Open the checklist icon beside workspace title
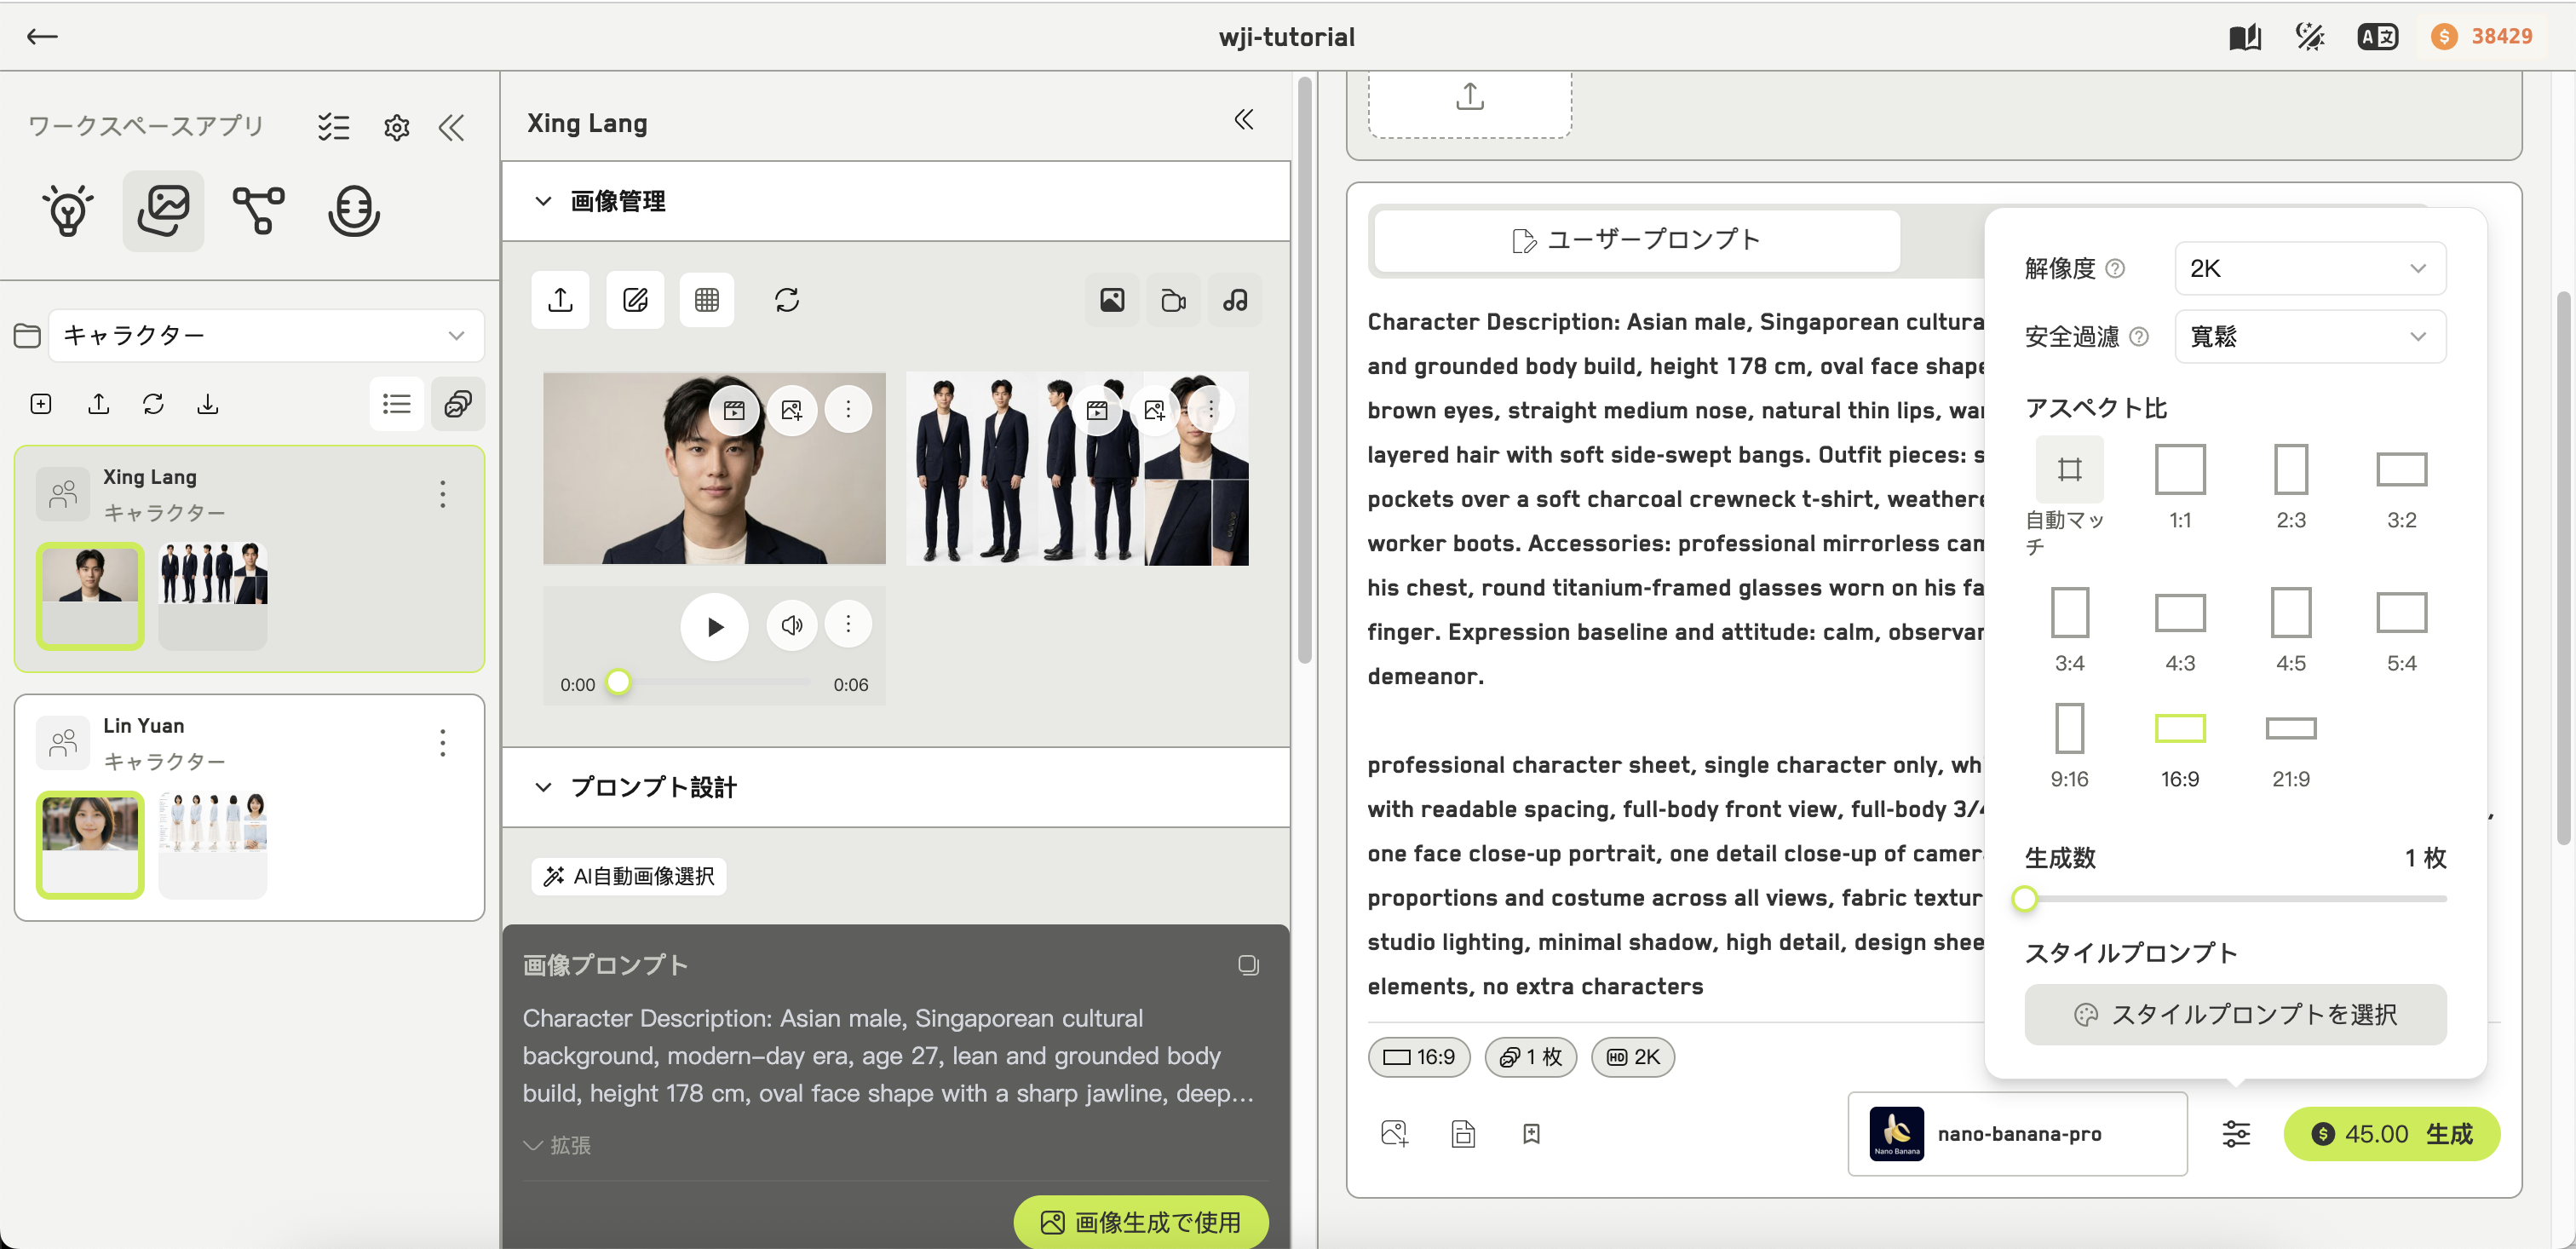Screen dimensions: 2576x1249 pyautogui.click(x=333, y=127)
